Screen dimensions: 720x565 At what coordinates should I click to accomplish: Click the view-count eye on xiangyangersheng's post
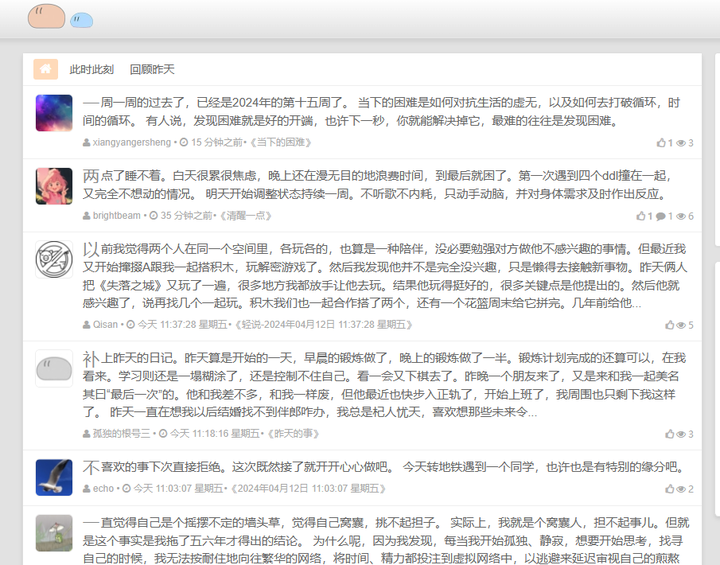[681, 143]
